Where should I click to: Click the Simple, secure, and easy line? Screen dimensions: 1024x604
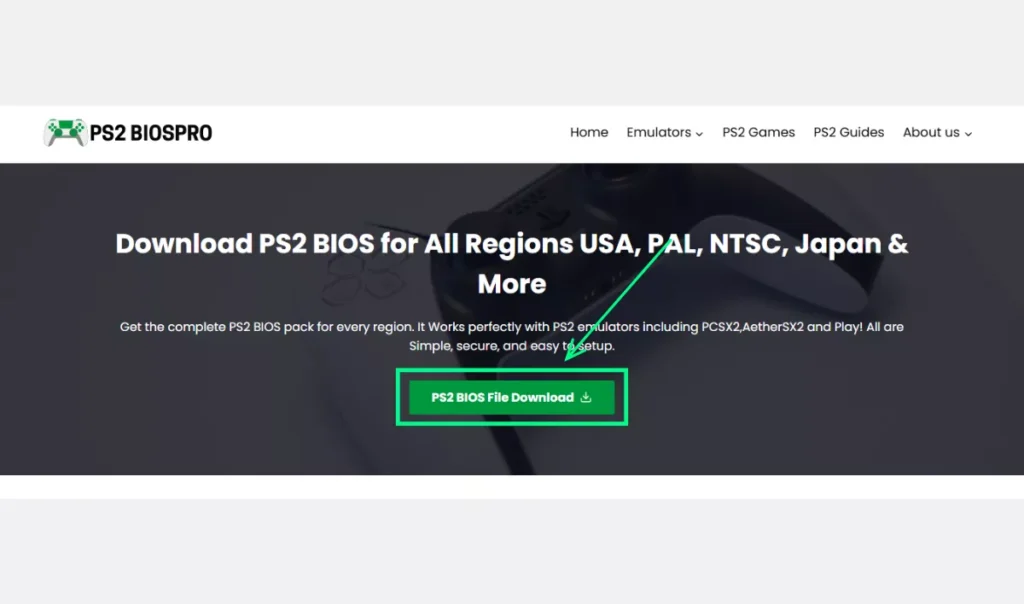[x=511, y=345]
